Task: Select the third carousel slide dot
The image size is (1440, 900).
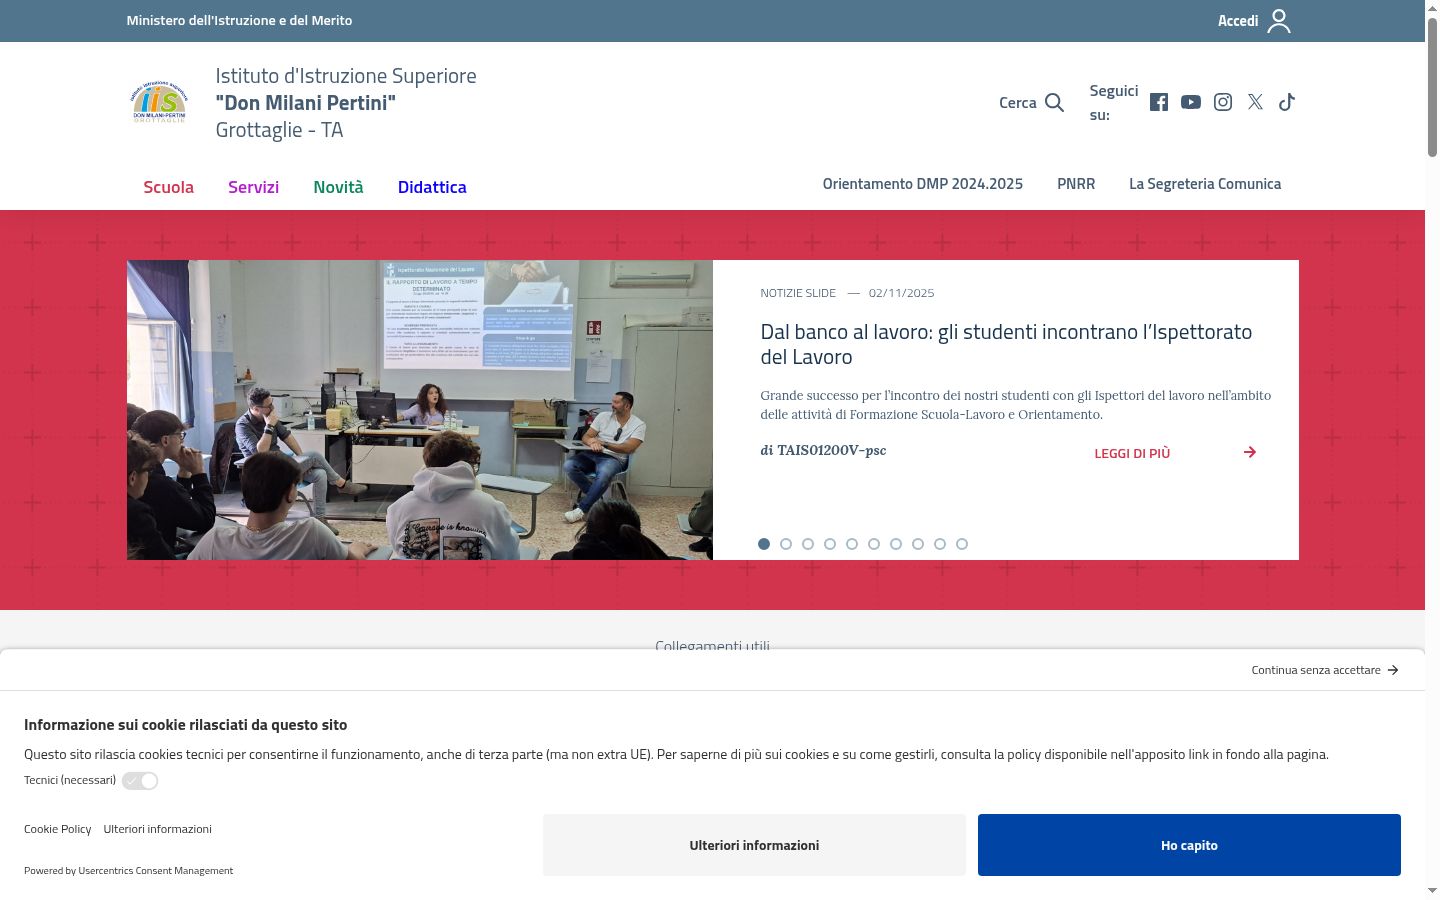Action: [x=808, y=544]
